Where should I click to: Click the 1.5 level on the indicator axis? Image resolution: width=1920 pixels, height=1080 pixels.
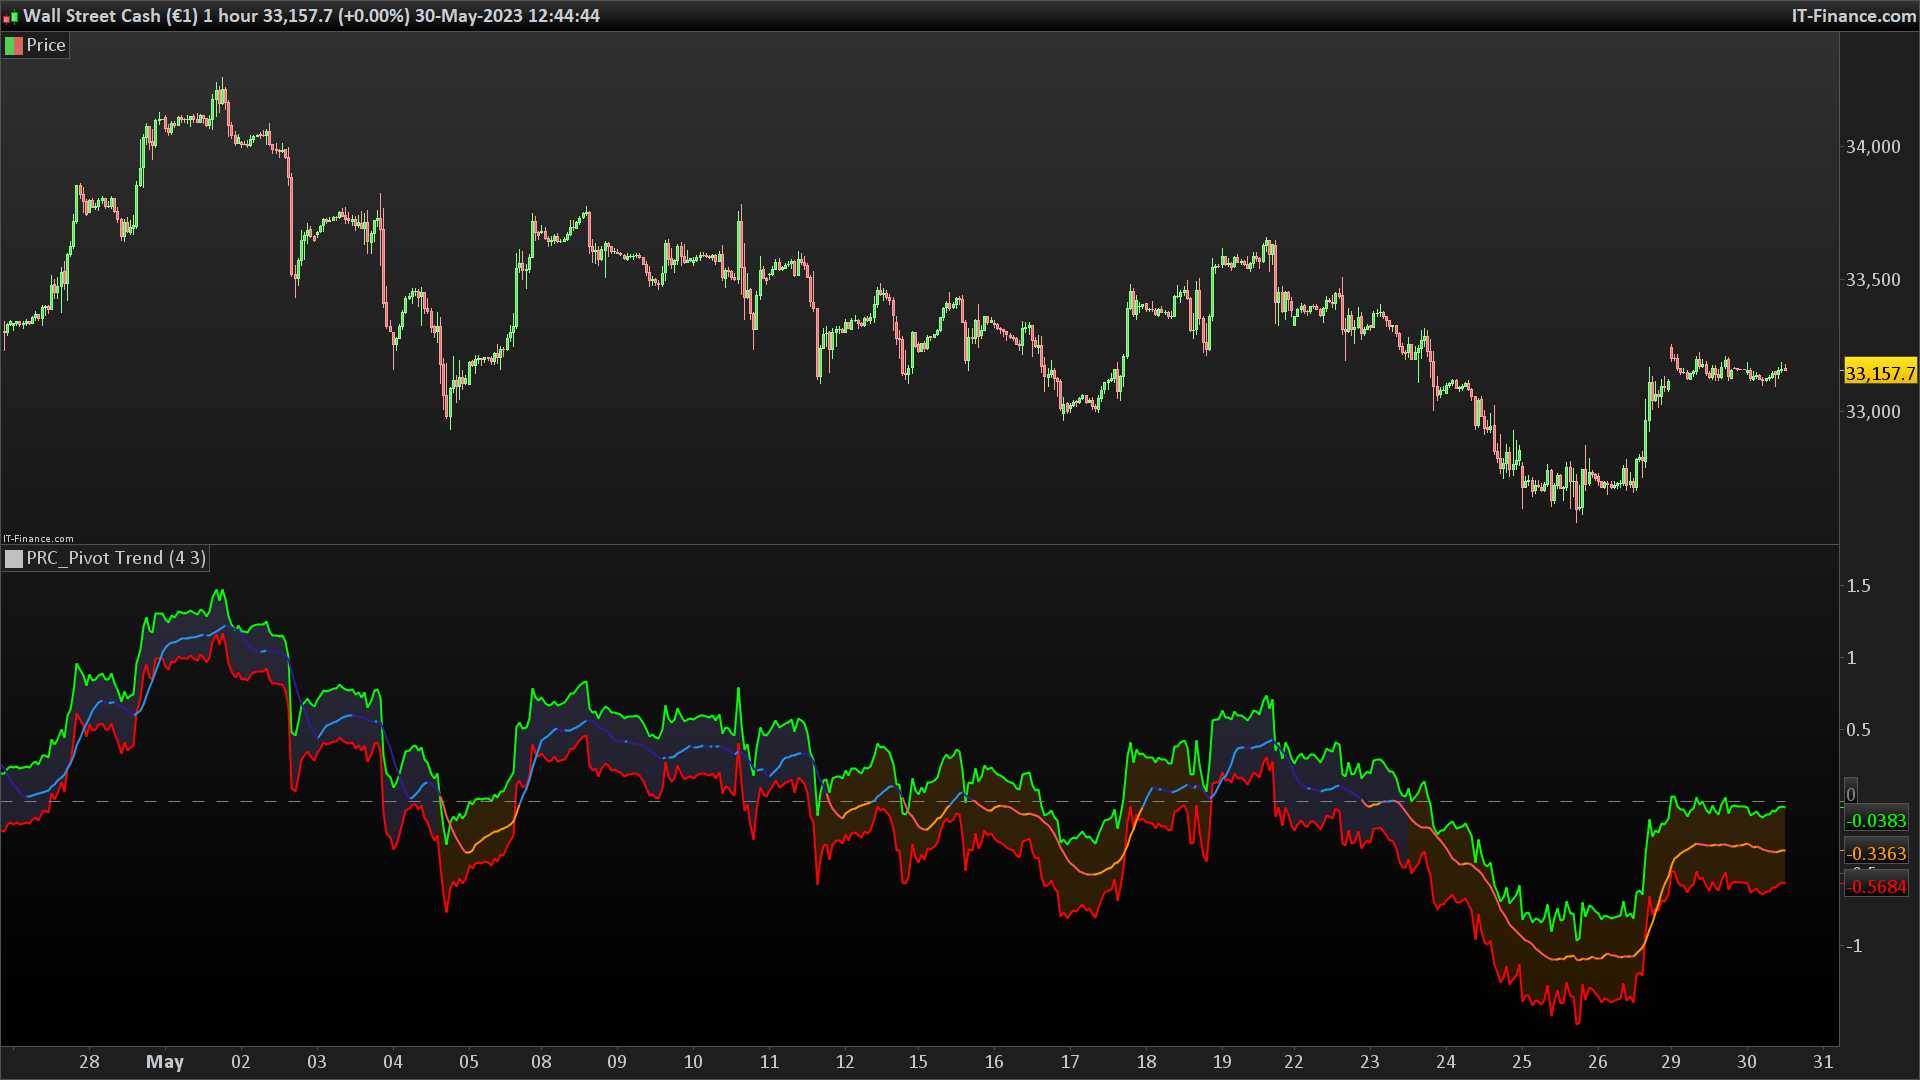coord(1858,586)
